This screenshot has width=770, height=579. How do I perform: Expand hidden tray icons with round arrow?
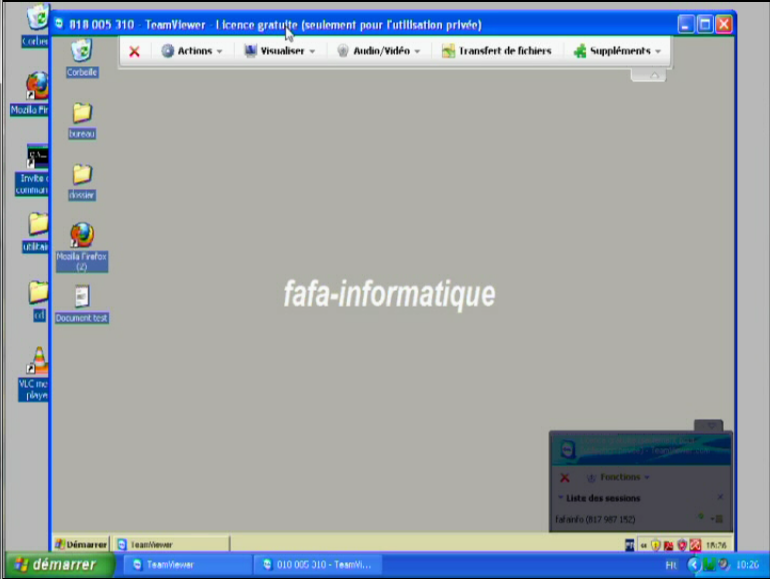click(694, 565)
